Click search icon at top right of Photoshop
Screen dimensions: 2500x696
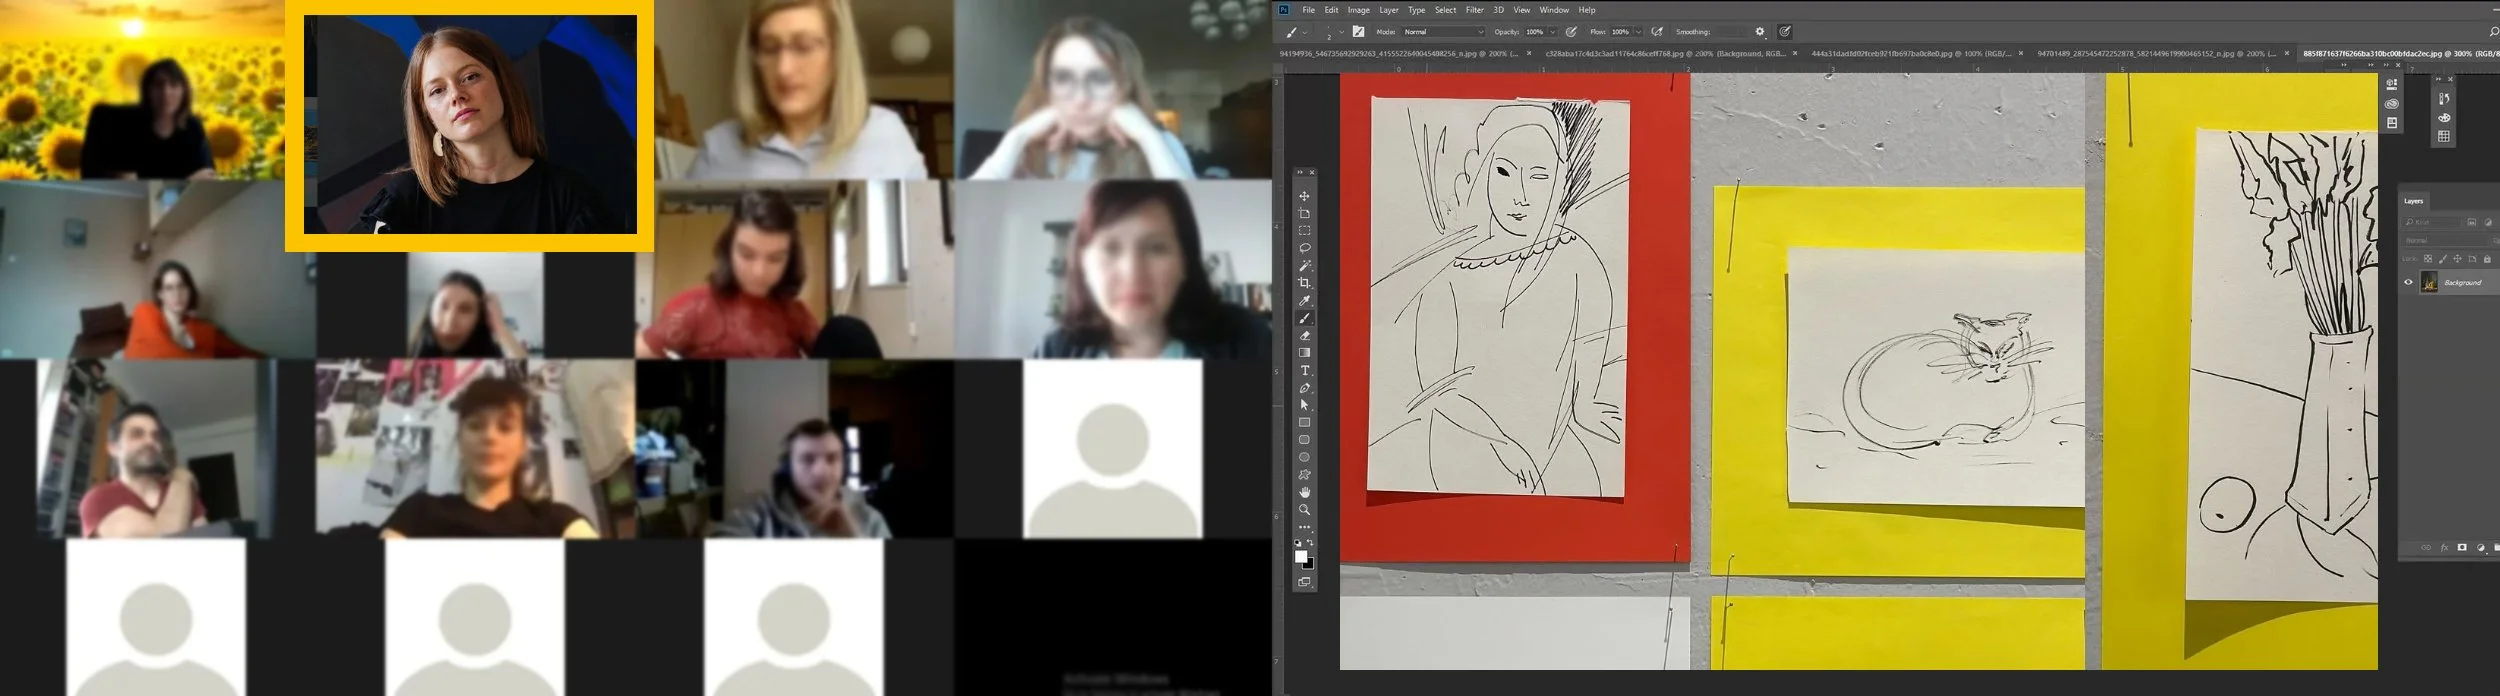pos(2494,32)
